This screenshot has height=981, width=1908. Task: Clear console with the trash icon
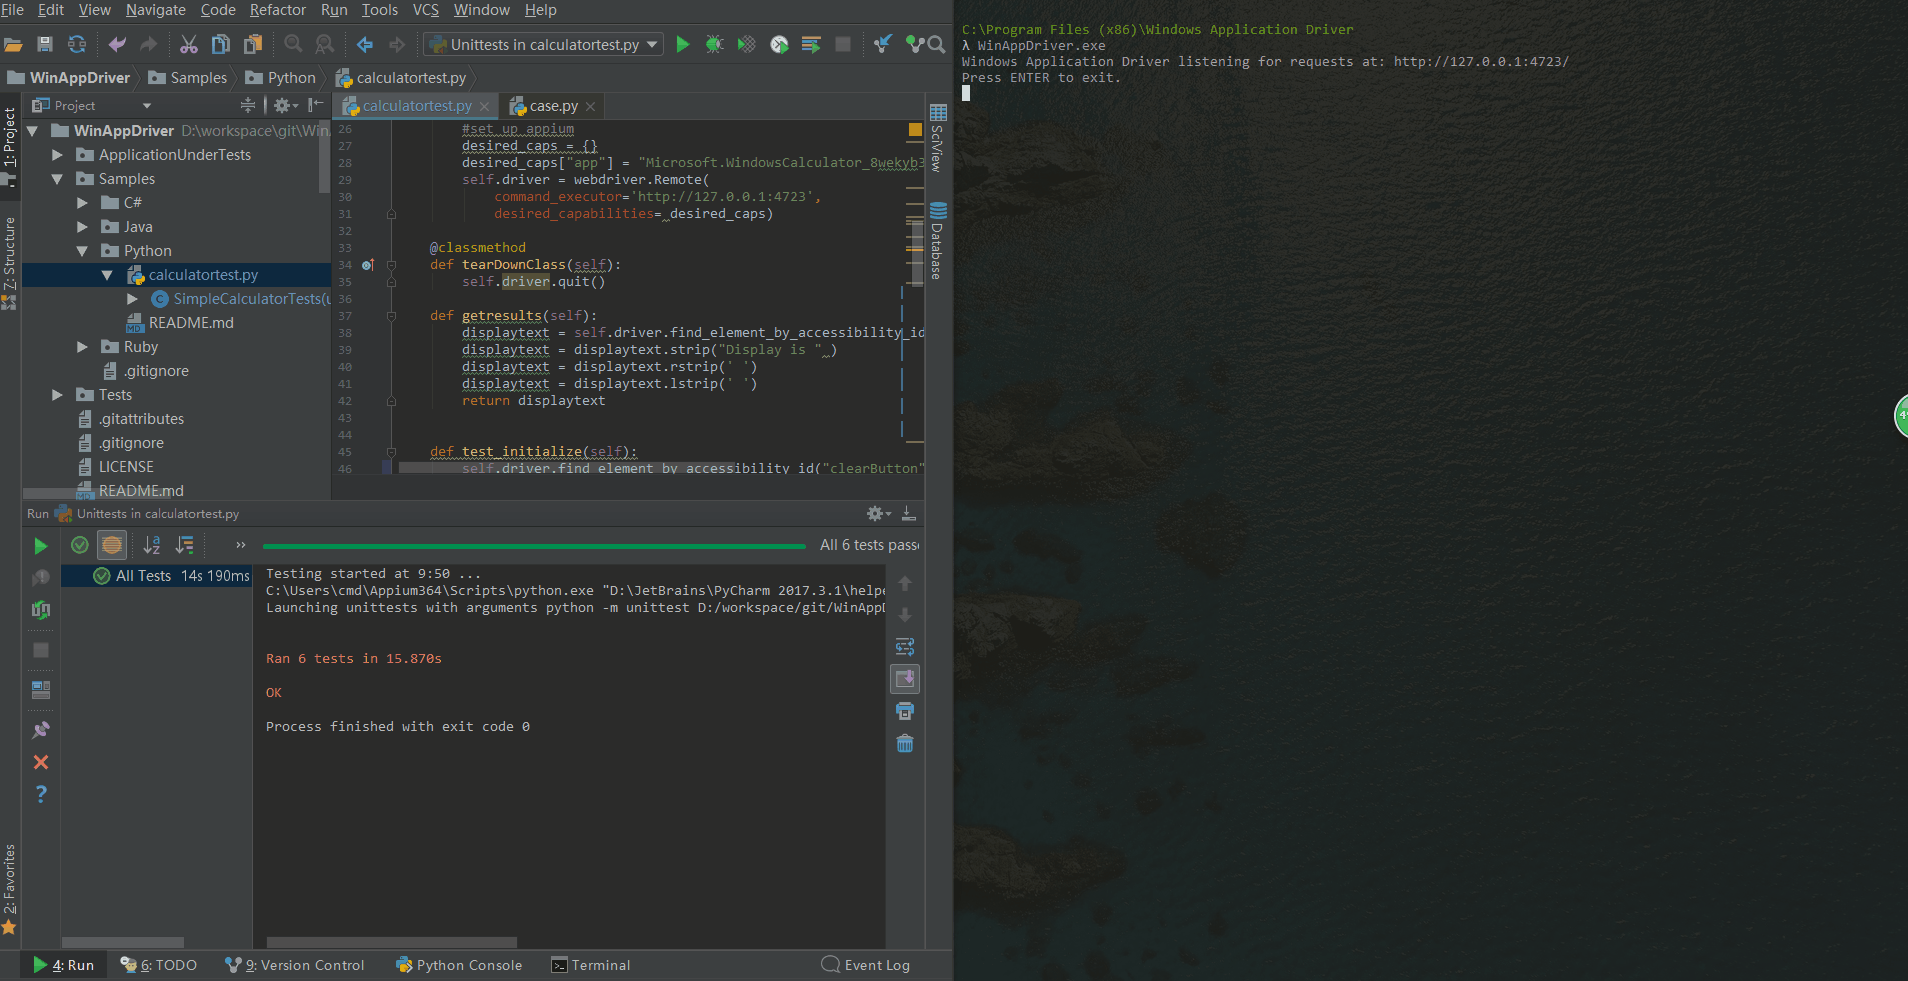pyautogui.click(x=905, y=743)
